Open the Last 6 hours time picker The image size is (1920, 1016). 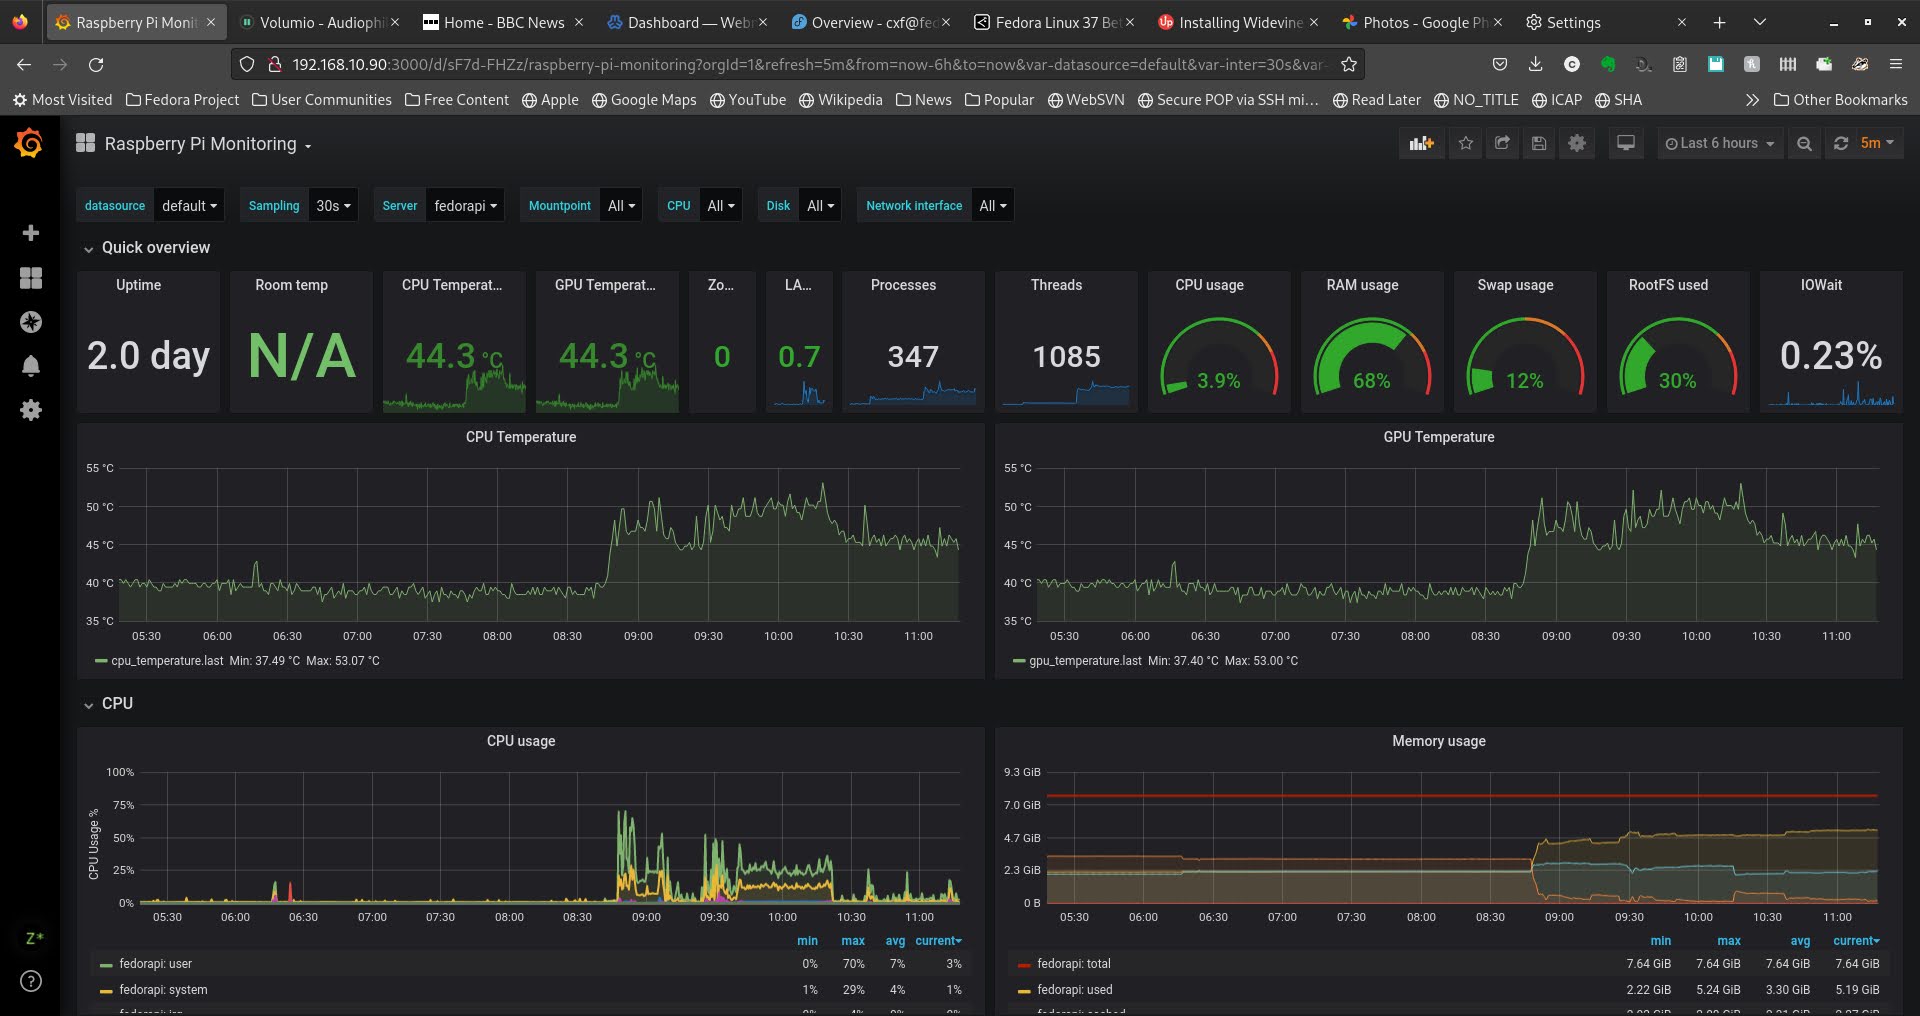[x=1719, y=144]
